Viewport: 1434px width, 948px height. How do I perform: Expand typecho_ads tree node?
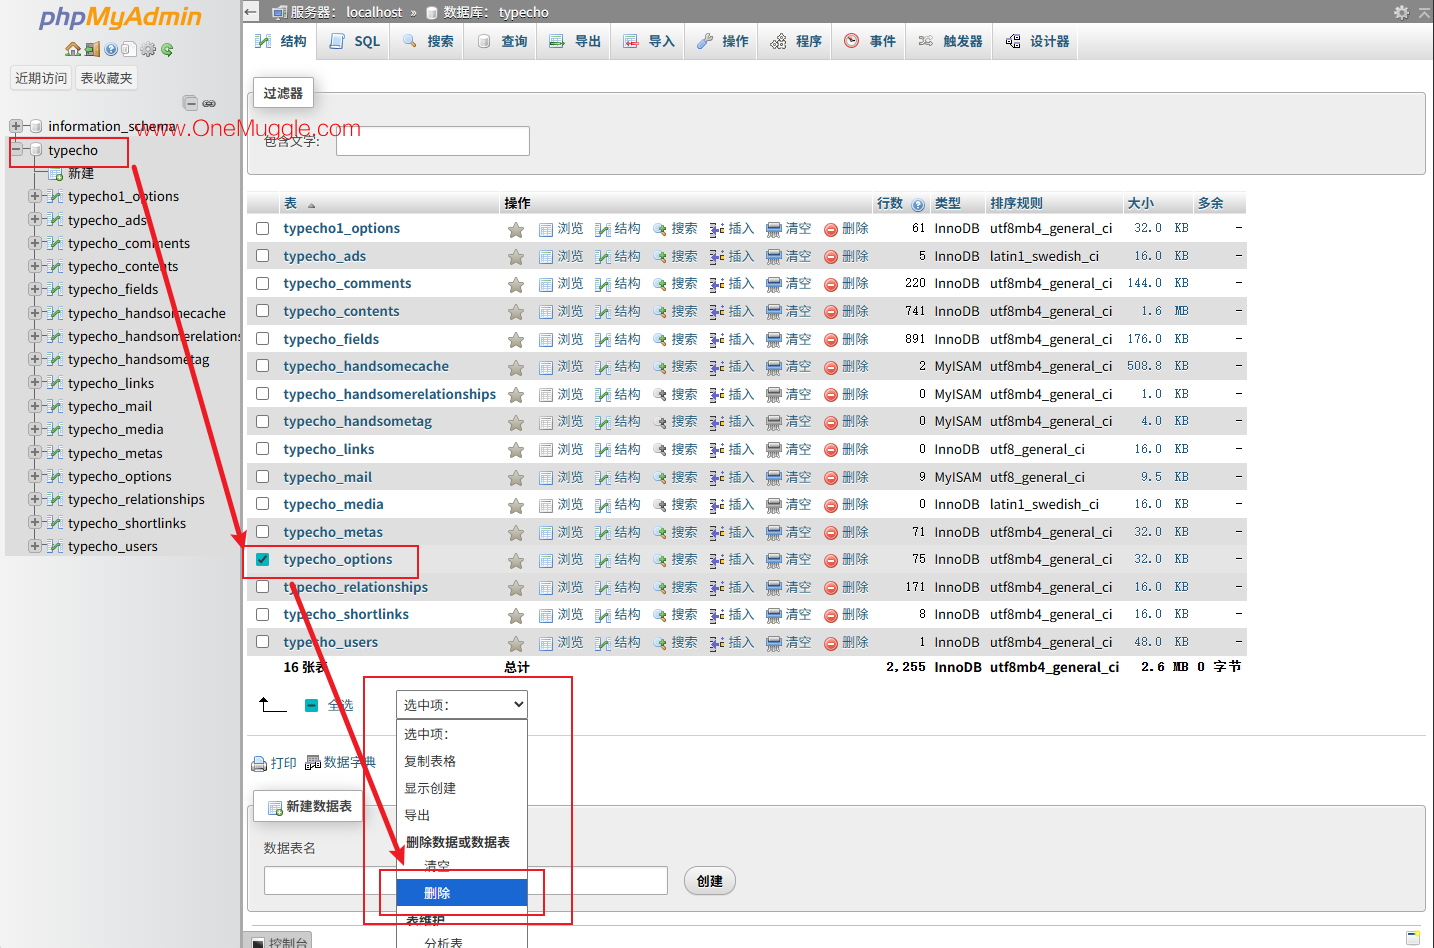[x=36, y=220]
